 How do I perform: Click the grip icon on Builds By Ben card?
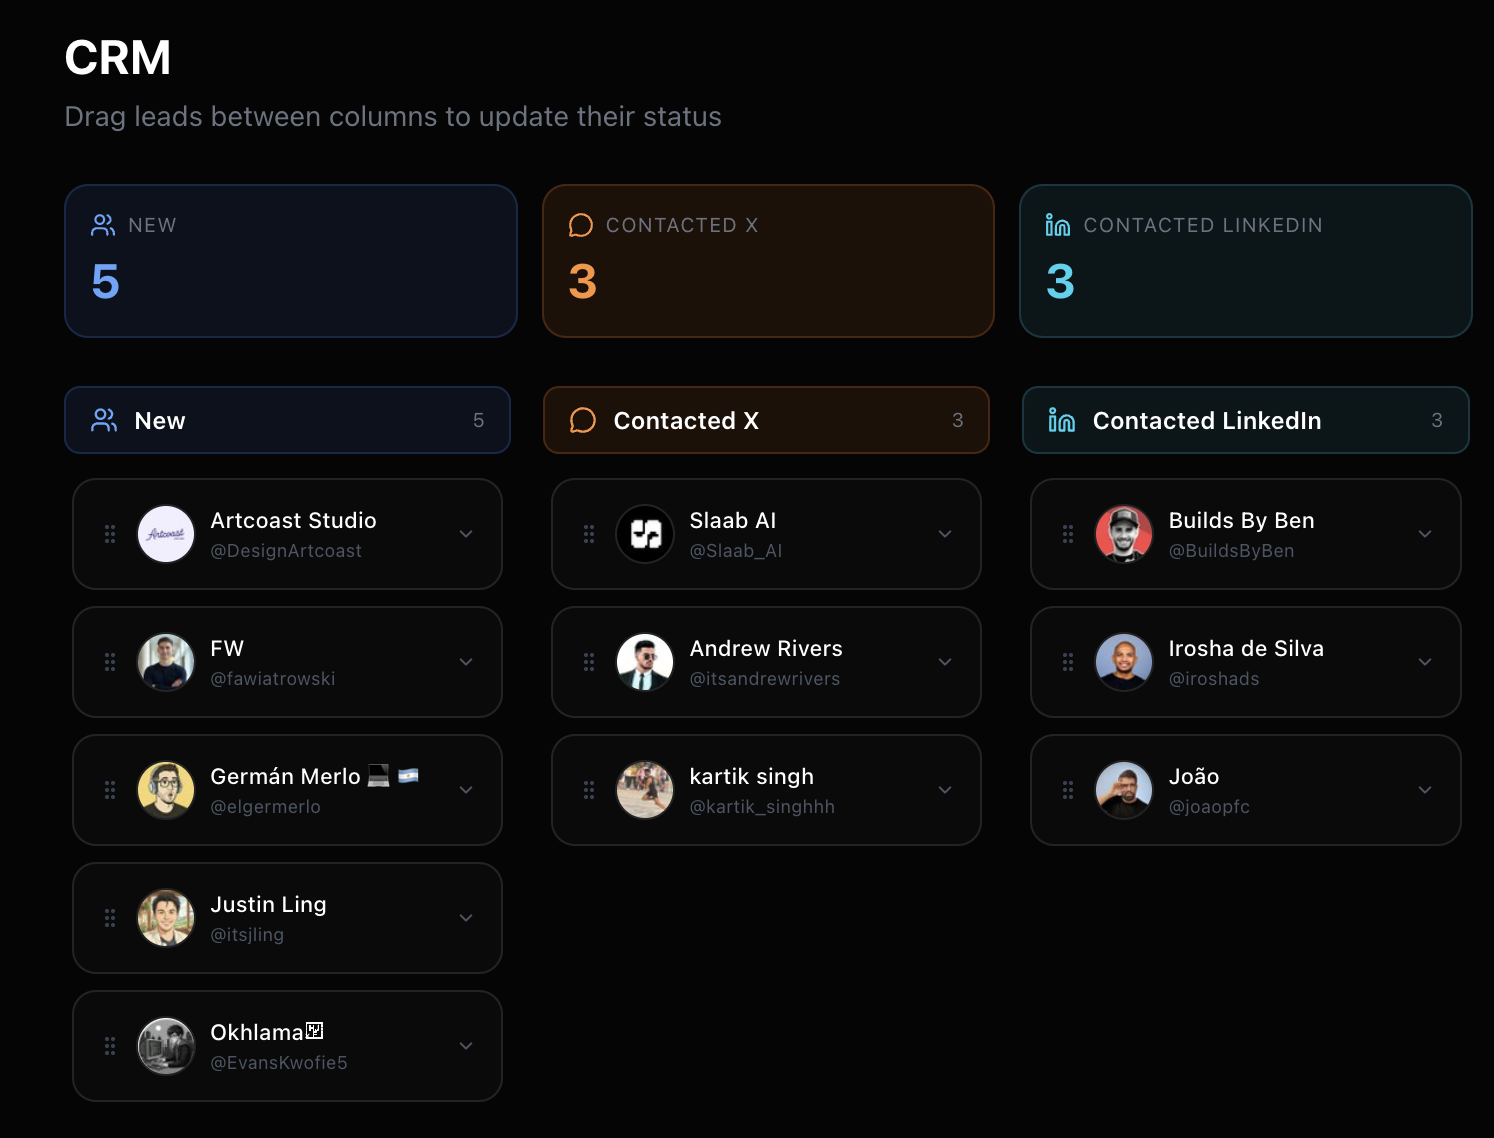pyautogui.click(x=1068, y=534)
